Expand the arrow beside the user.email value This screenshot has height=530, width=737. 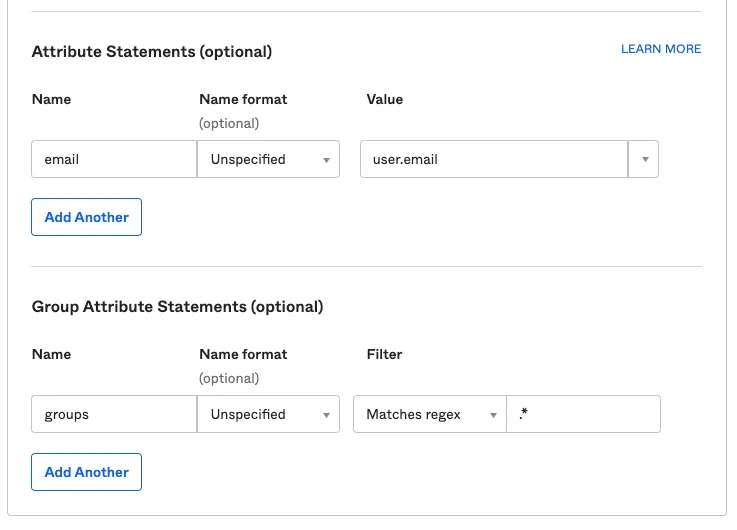[x=644, y=159]
